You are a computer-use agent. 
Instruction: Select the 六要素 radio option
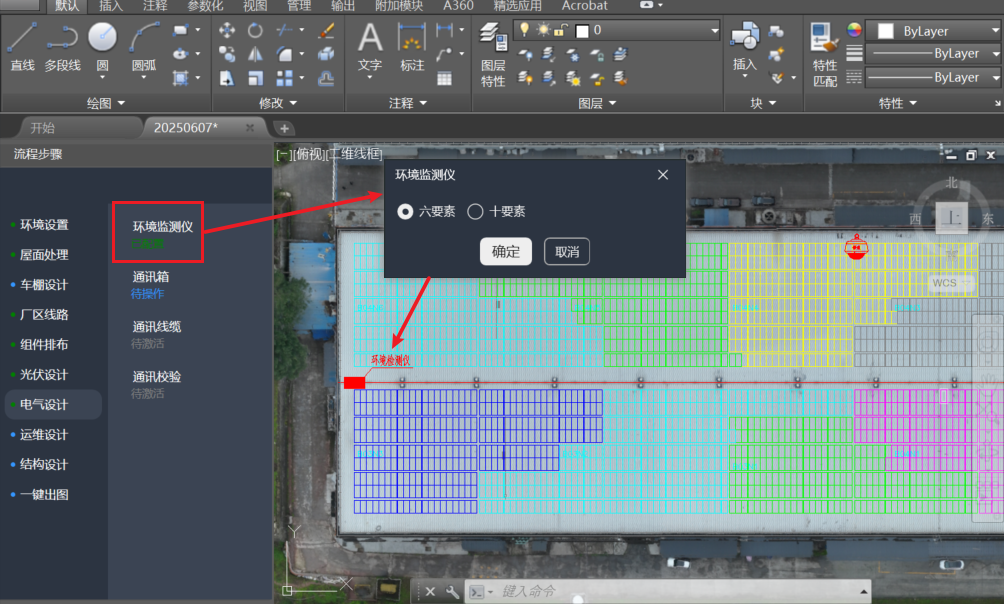tap(405, 211)
